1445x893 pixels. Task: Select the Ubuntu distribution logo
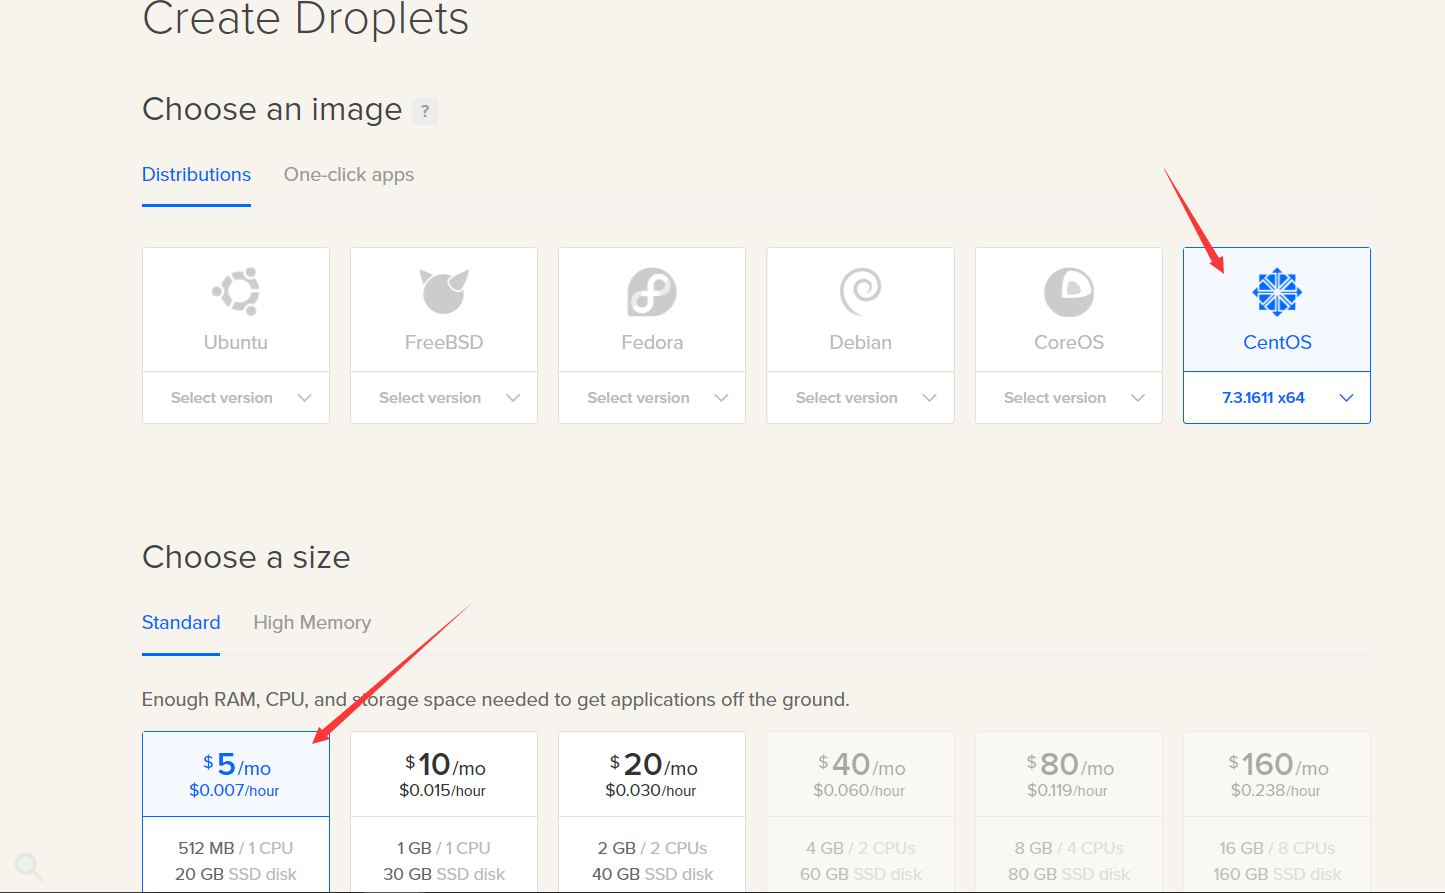[236, 292]
